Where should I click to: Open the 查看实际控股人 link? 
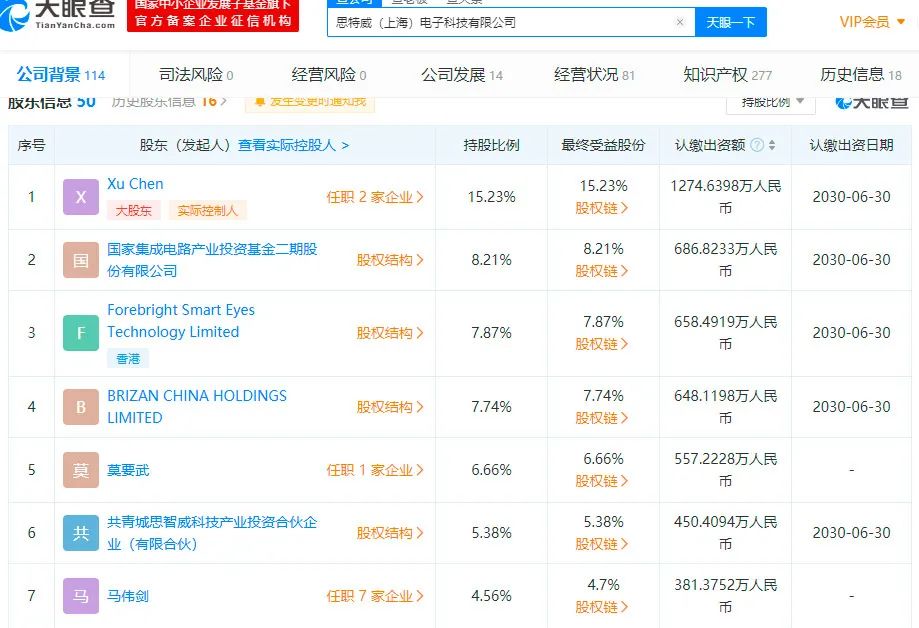[293, 145]
